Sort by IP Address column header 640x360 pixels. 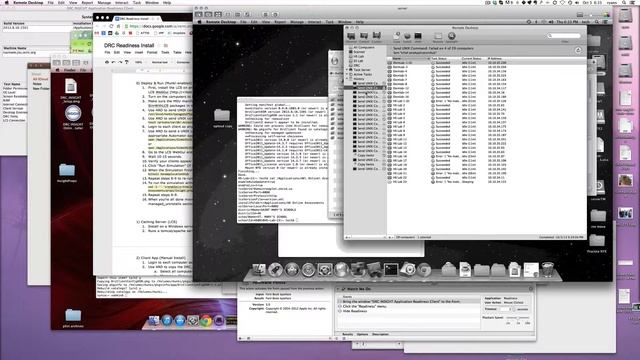pyautogui.click(x=494, y=59)
